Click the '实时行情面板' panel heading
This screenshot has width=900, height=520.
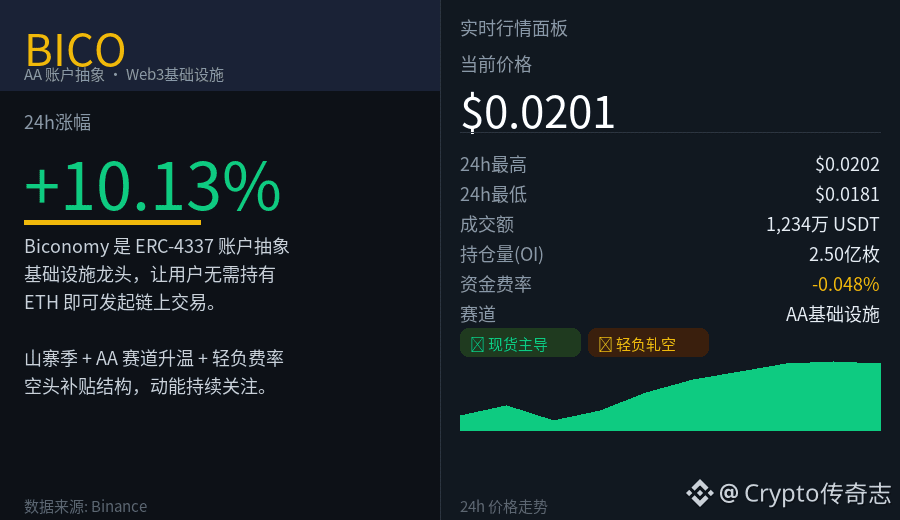point(514,28)
